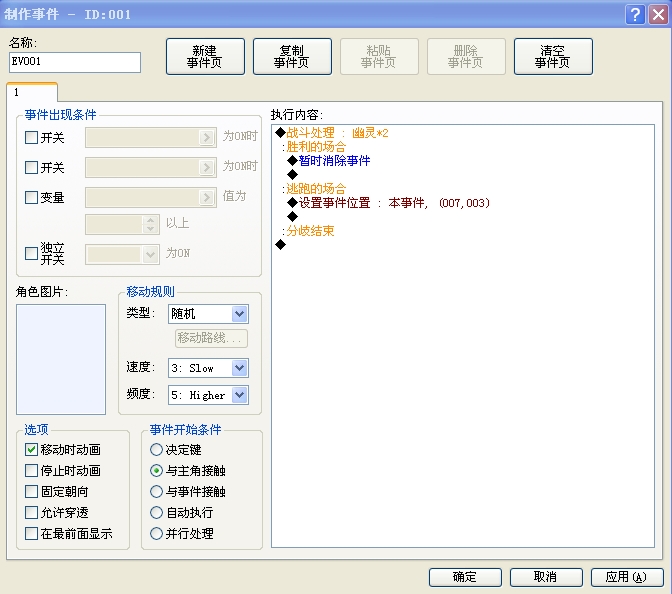672x594 pixels.
Task: Check the 停止时动画 option
Action: point(31,471)
